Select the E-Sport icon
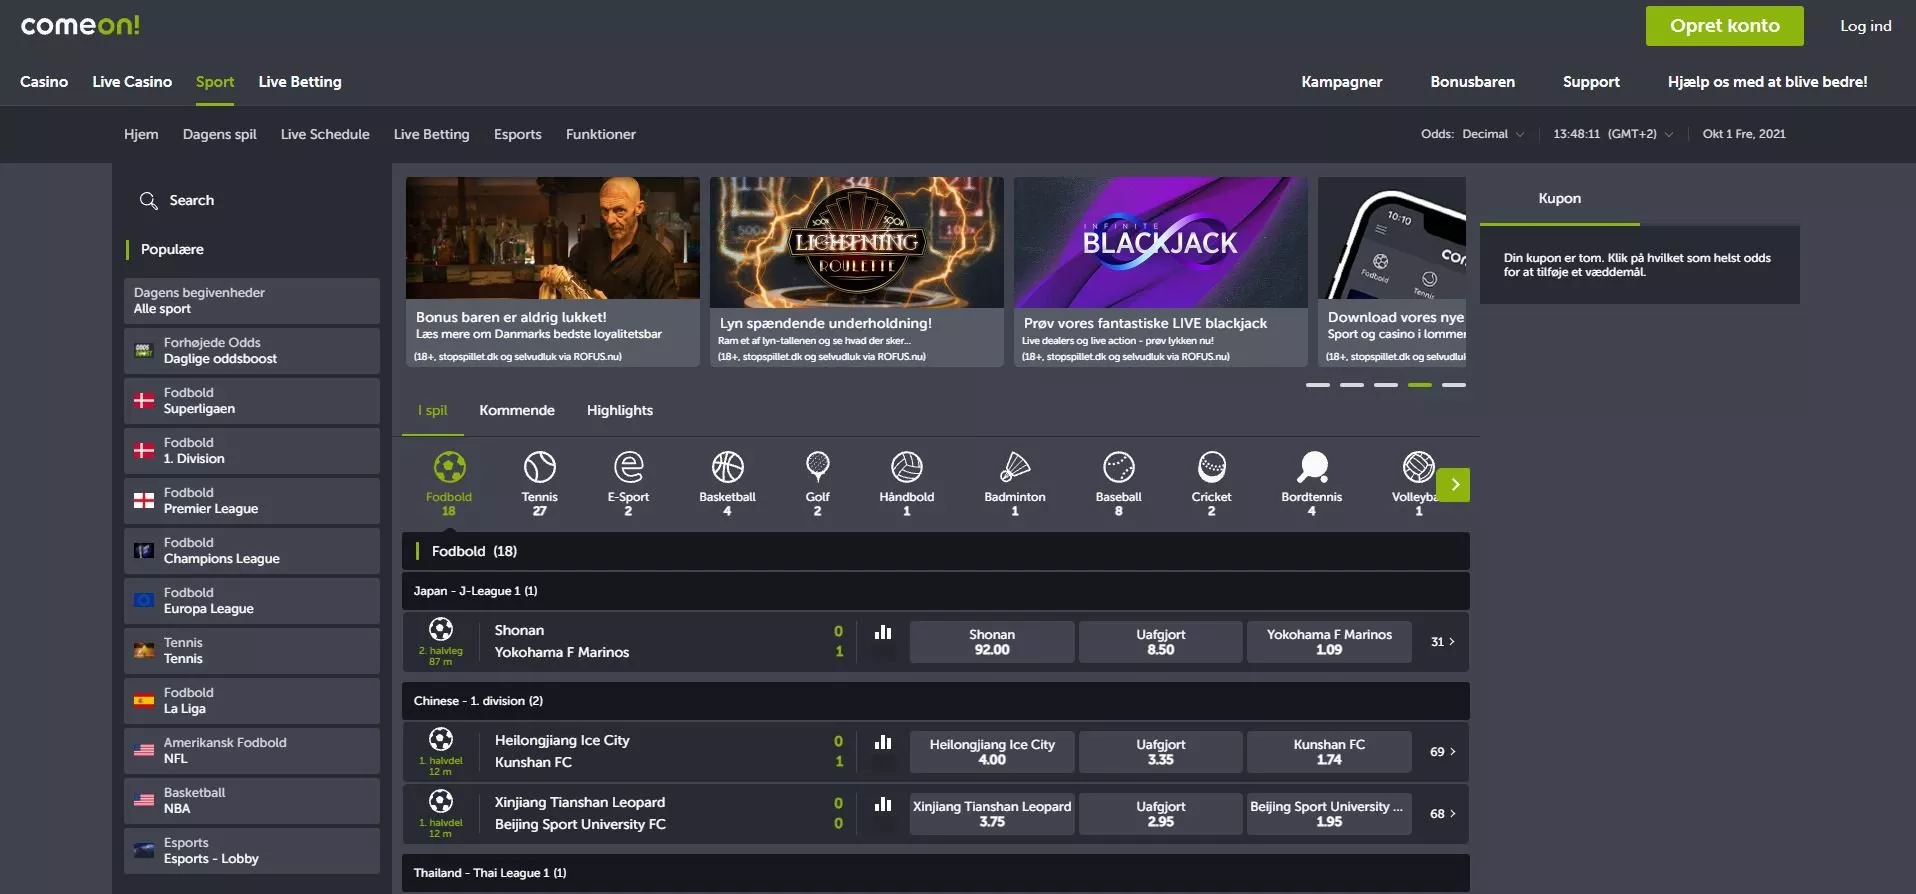1916x894 pixels. [x=628, y=467]
